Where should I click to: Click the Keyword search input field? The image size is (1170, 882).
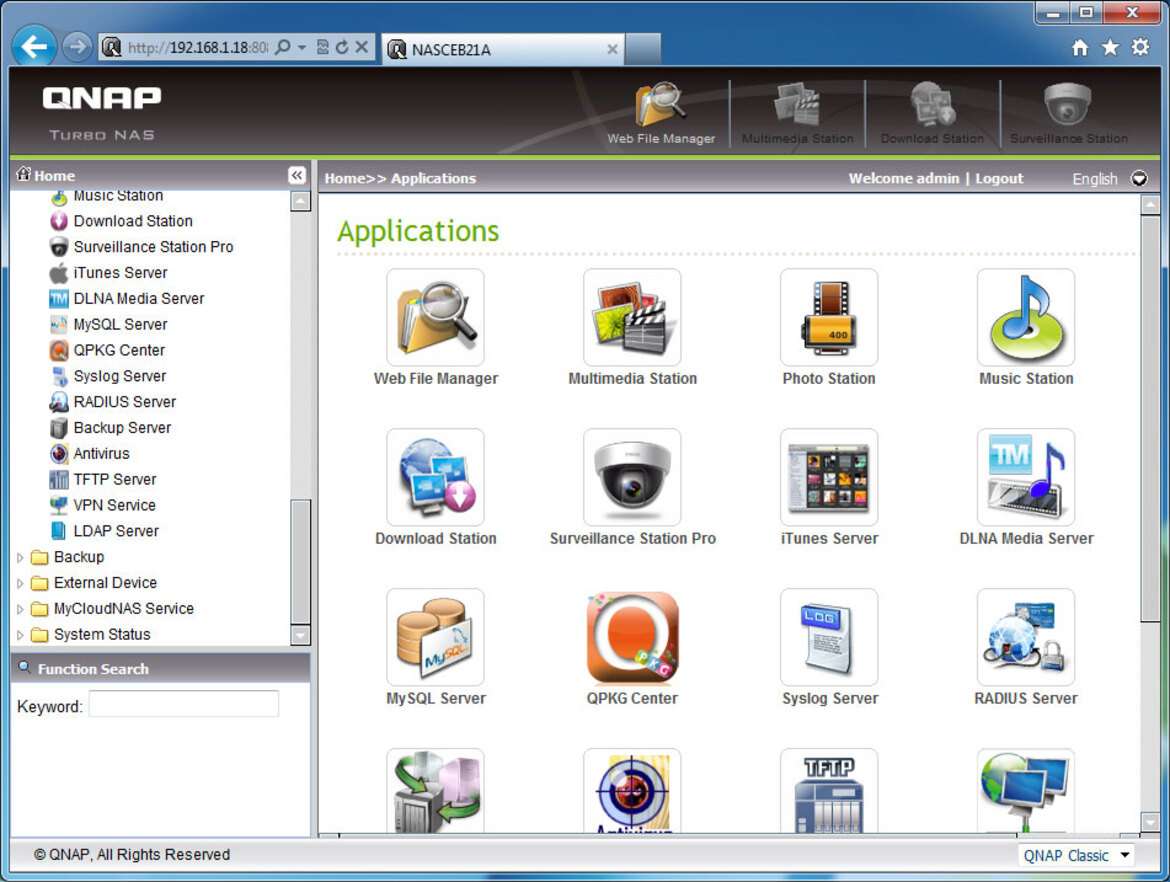[184, 704]
